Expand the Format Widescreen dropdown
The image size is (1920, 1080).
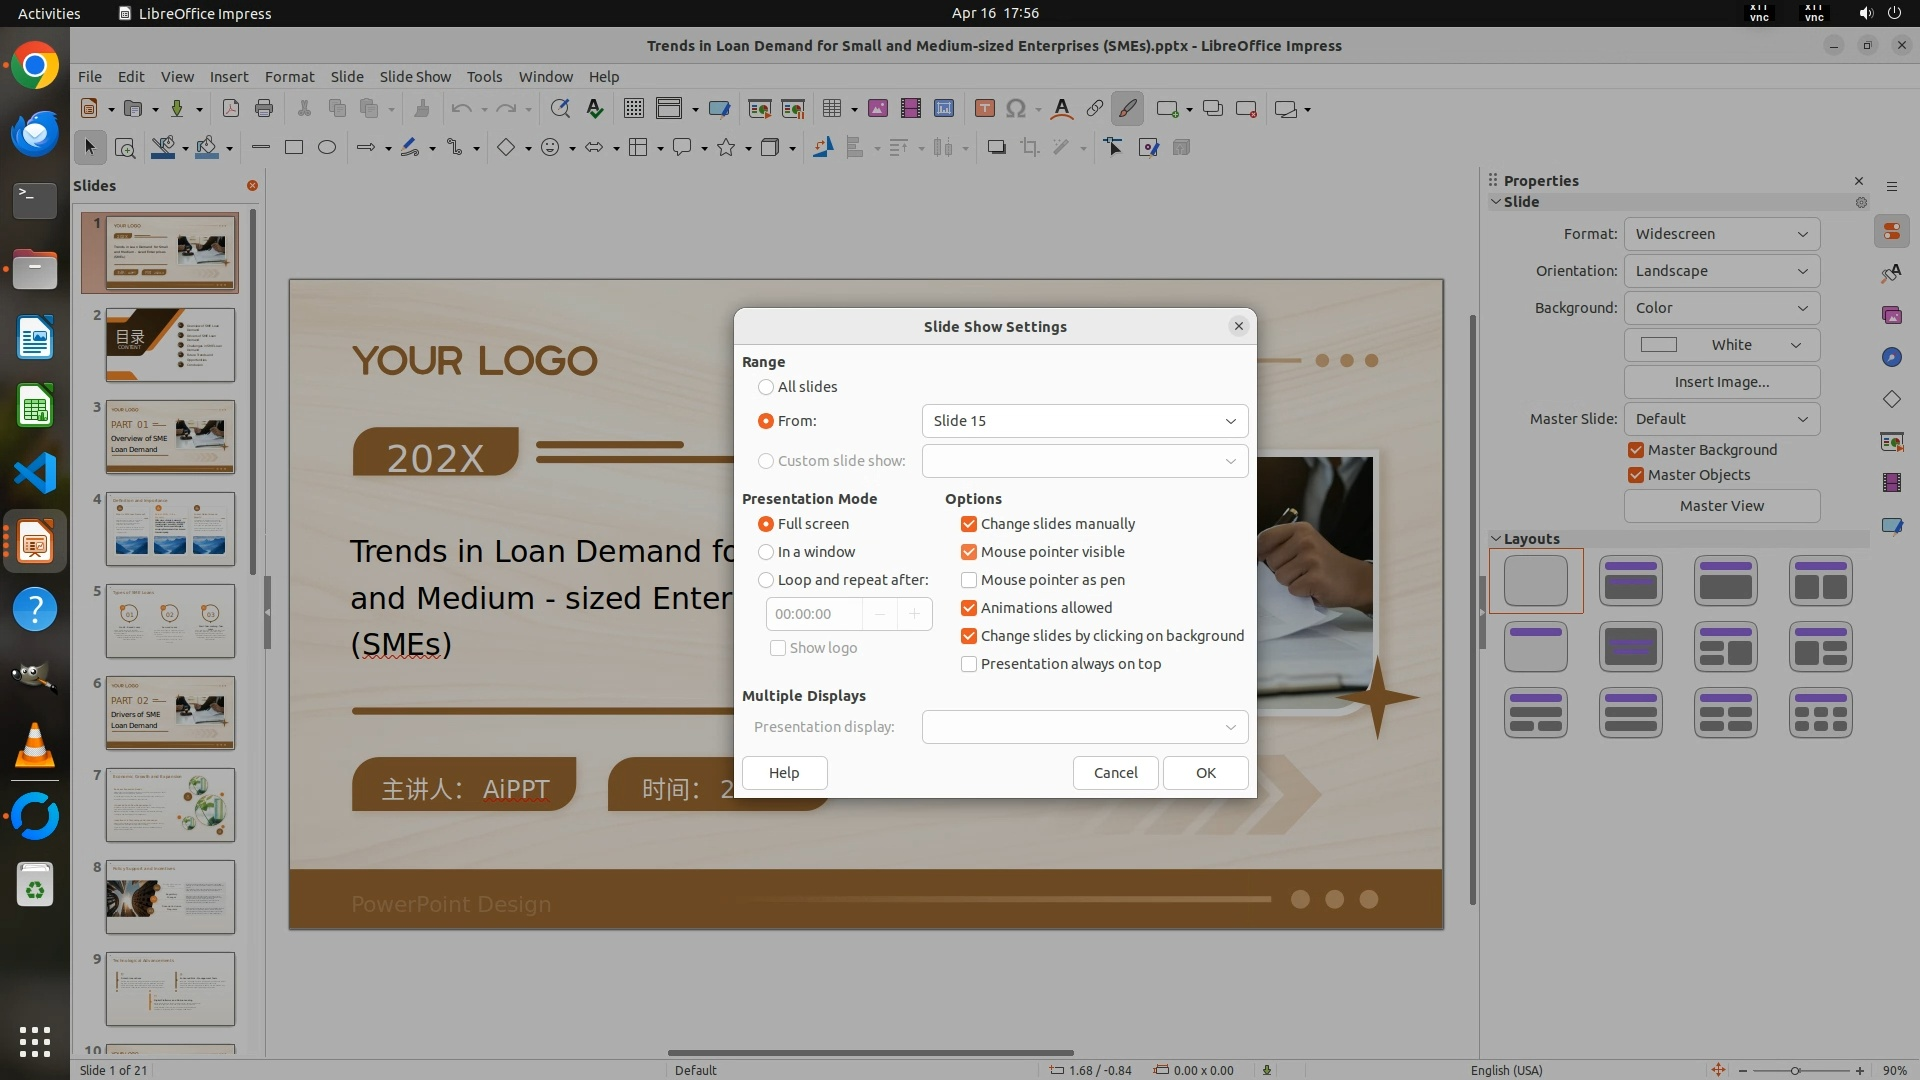click(x=1721, y=234)
